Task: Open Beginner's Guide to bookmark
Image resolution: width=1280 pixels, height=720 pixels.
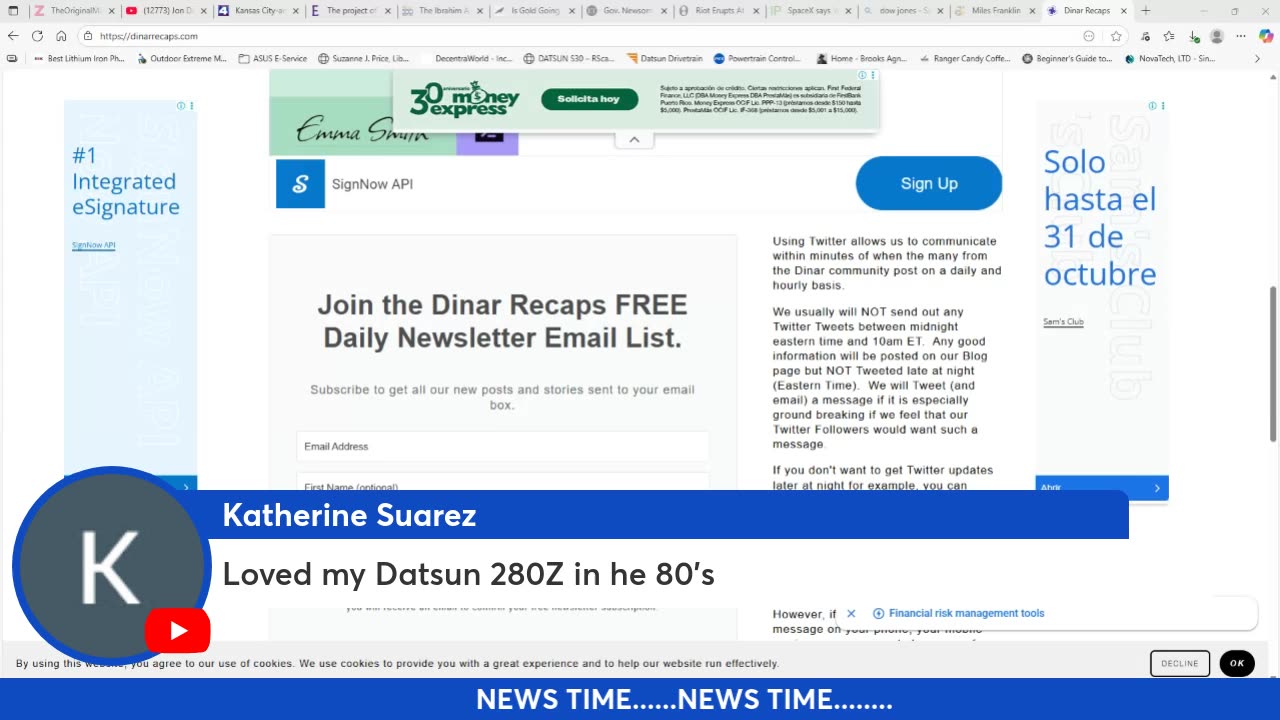Action: [1067, 59]
